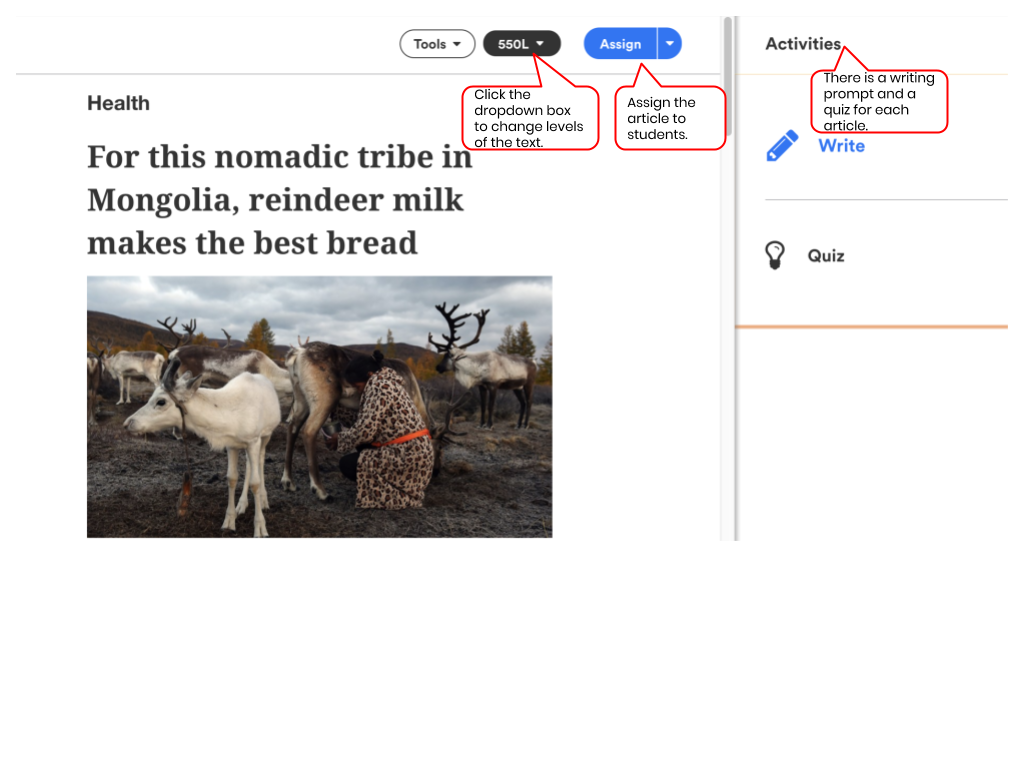Click the caret arrow beside 550L

[x=539, y=44]
